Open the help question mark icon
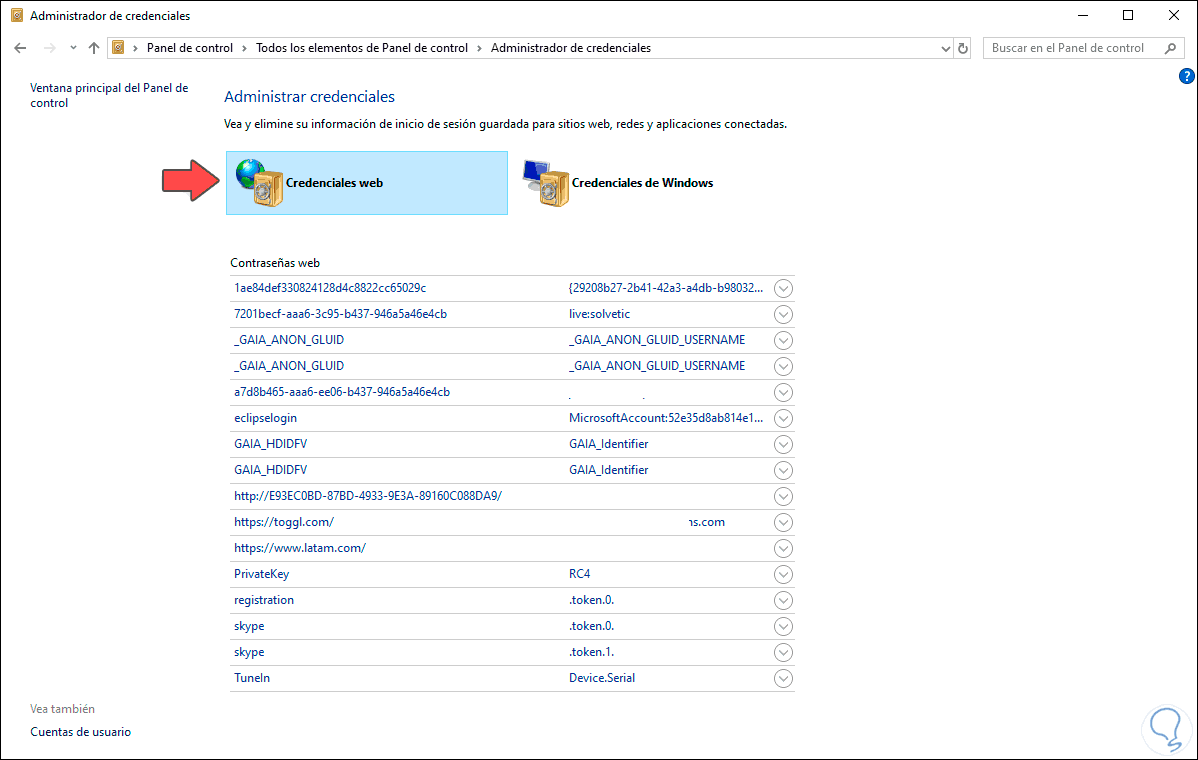The width and height of the screenshot is (1198, 760). click(1187, 76)
